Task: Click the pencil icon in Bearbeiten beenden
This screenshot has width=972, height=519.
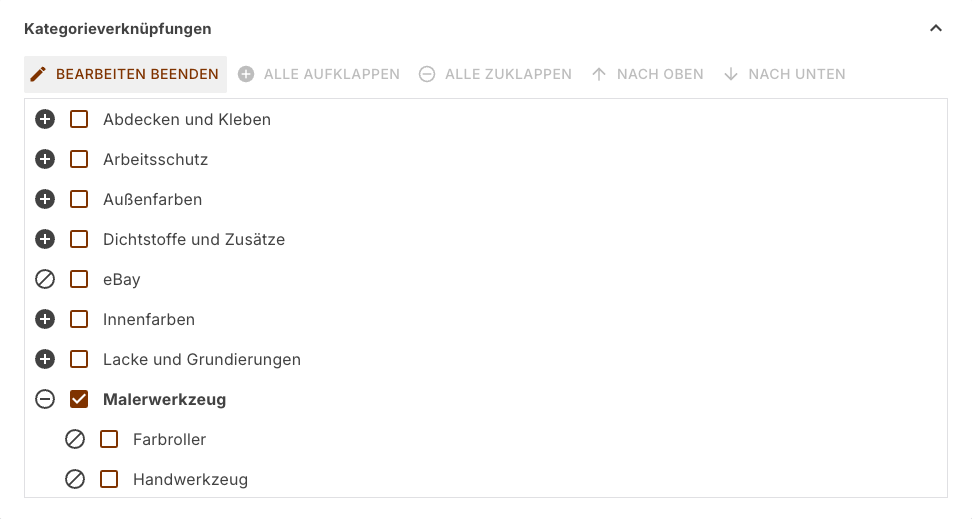Action: click(38, 74)
